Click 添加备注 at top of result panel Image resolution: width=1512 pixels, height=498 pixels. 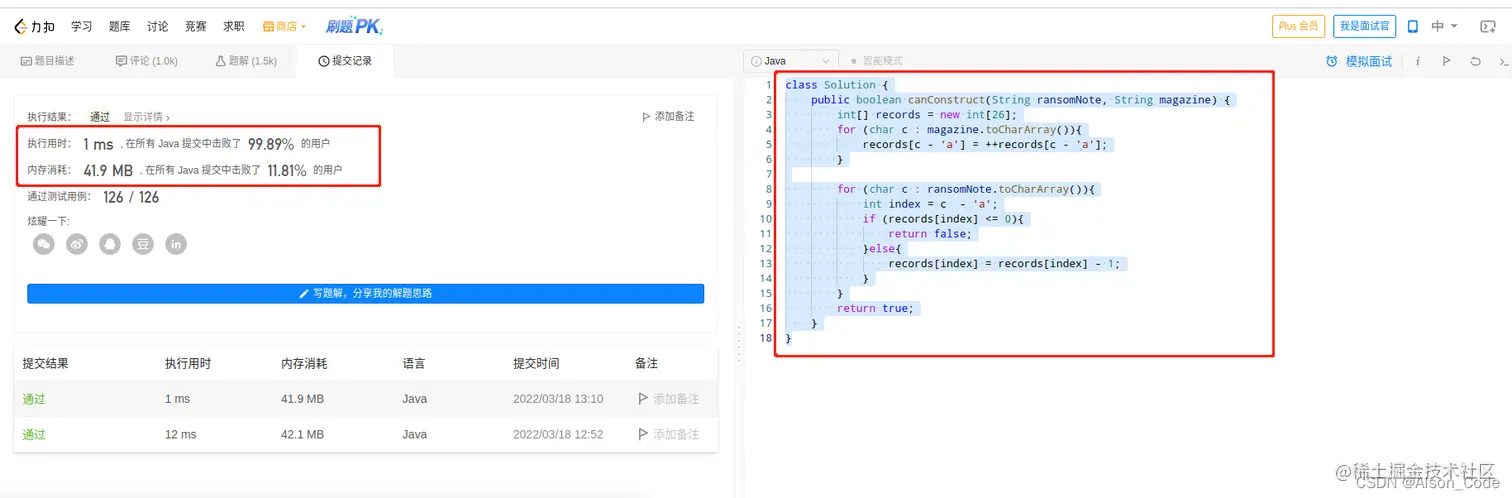pyautogui.click(x=667, y=117)
